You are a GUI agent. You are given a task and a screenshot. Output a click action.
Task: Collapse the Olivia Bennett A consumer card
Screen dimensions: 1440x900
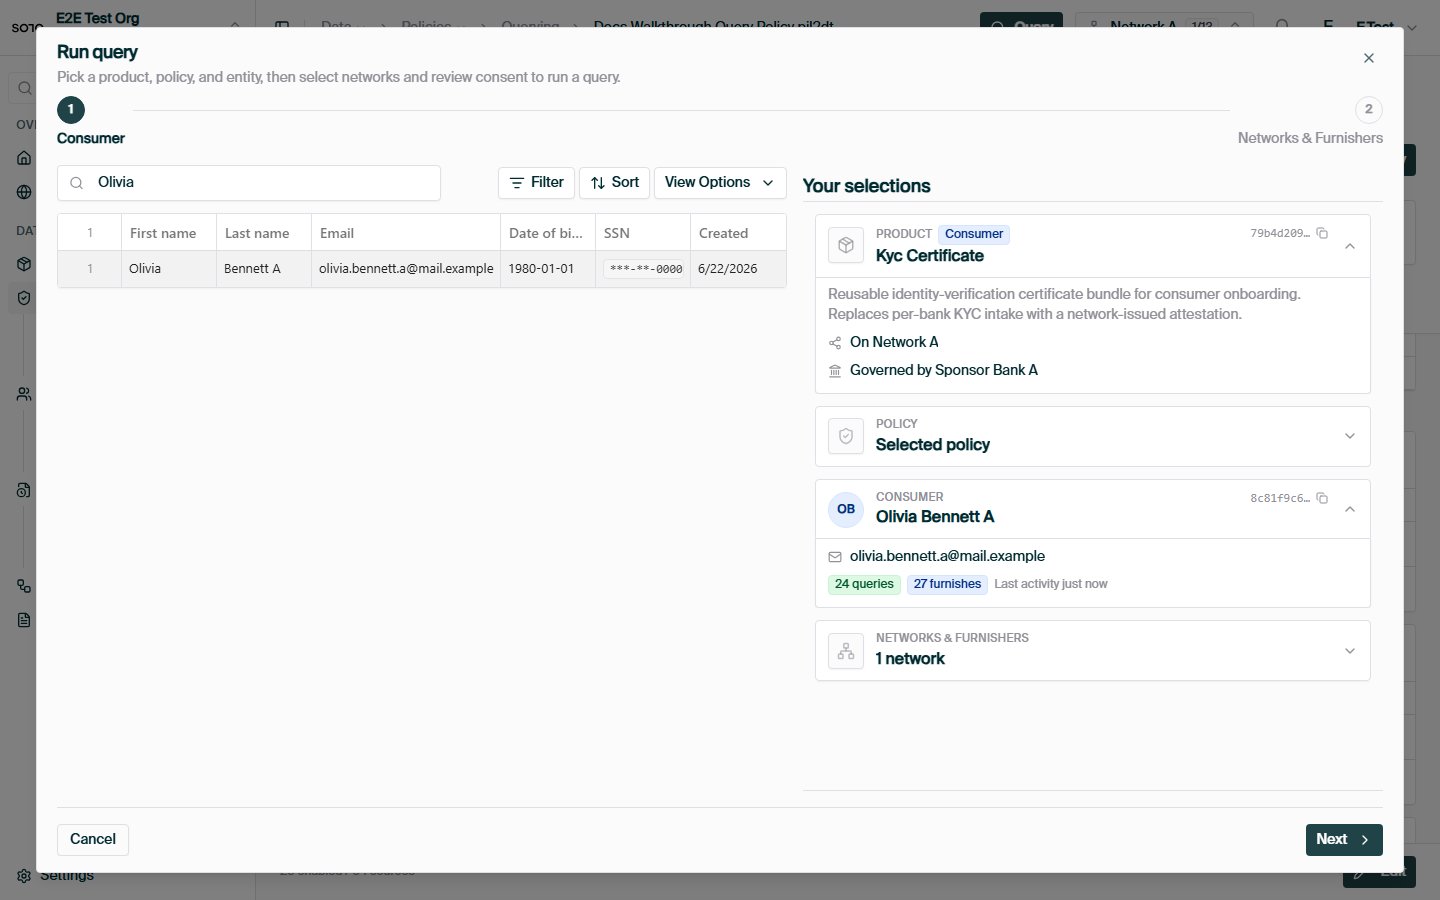click(1350, 509)
